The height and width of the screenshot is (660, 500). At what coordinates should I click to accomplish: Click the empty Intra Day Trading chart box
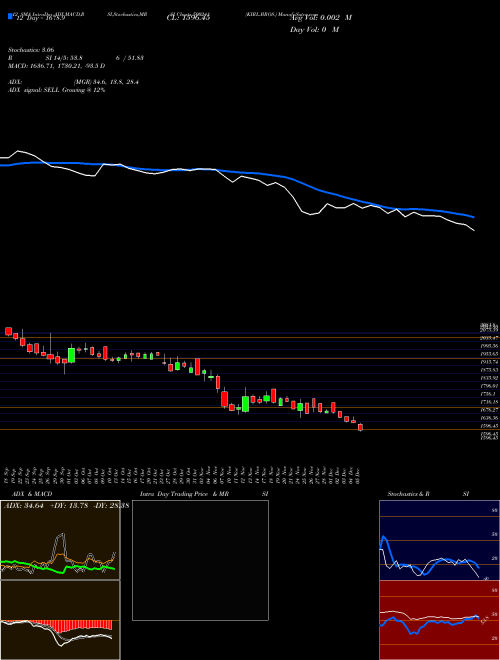(200, 560)
